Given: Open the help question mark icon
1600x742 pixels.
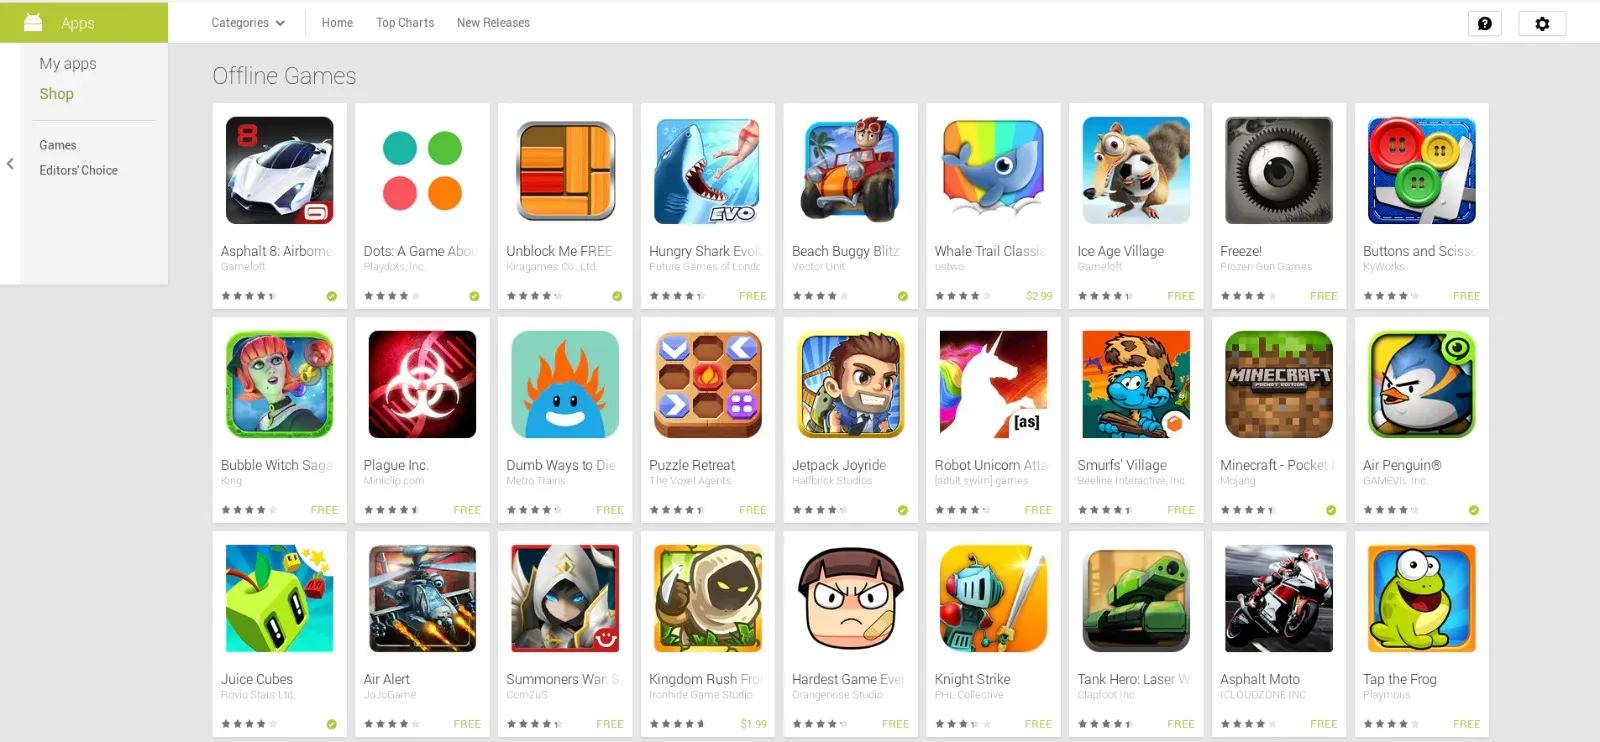Looking at the screenshot, I should click(1485, 23).
